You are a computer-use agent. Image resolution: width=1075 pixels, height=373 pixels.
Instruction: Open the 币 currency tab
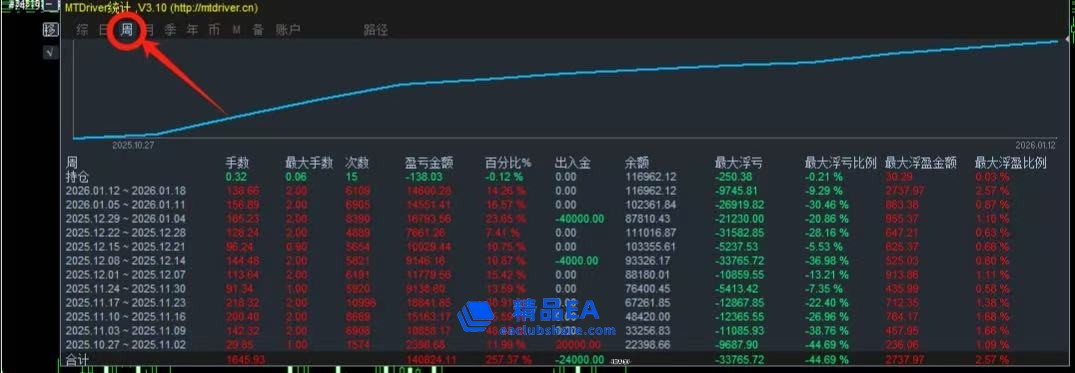215,29
